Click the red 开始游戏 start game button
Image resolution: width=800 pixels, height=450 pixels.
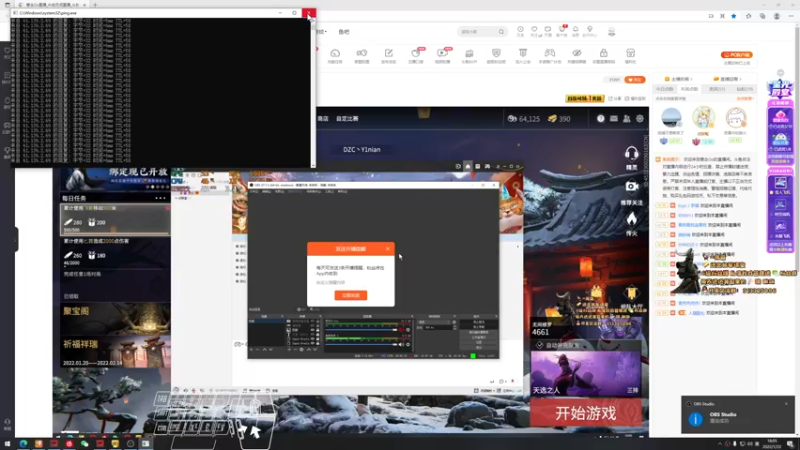[x=586, y=413]
